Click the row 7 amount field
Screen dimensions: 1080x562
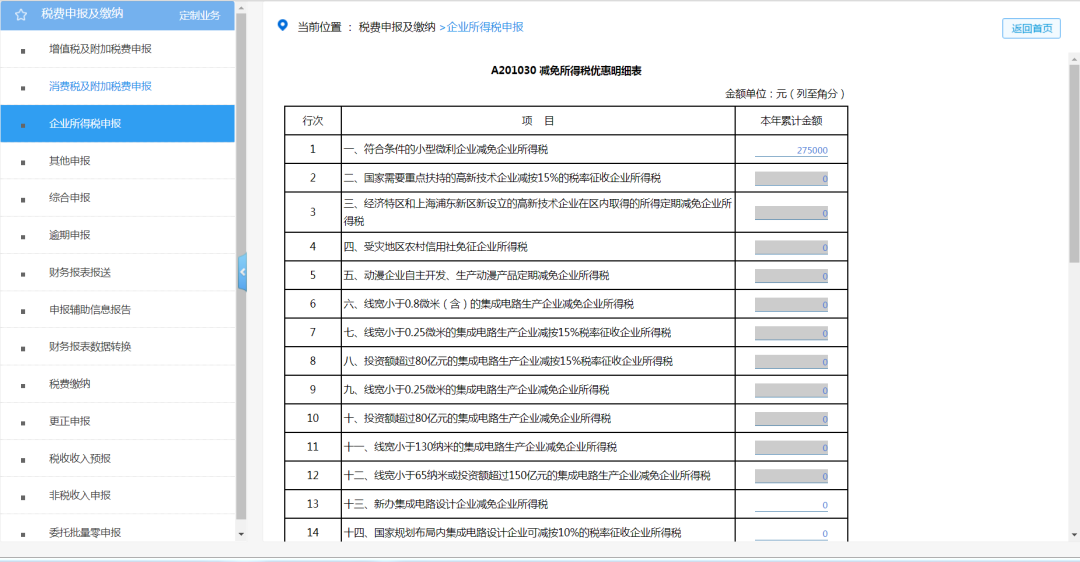pos(791,333)
